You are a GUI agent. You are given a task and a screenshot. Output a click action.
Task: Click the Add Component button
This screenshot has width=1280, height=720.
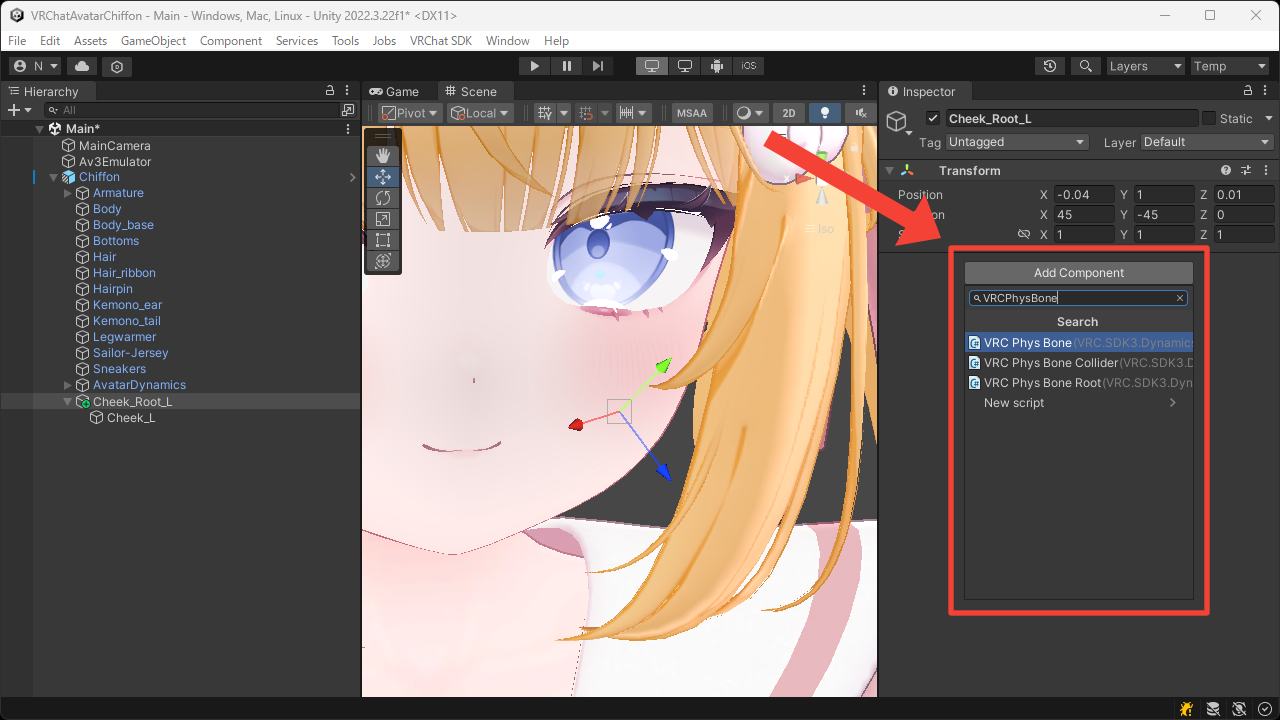1077,272
